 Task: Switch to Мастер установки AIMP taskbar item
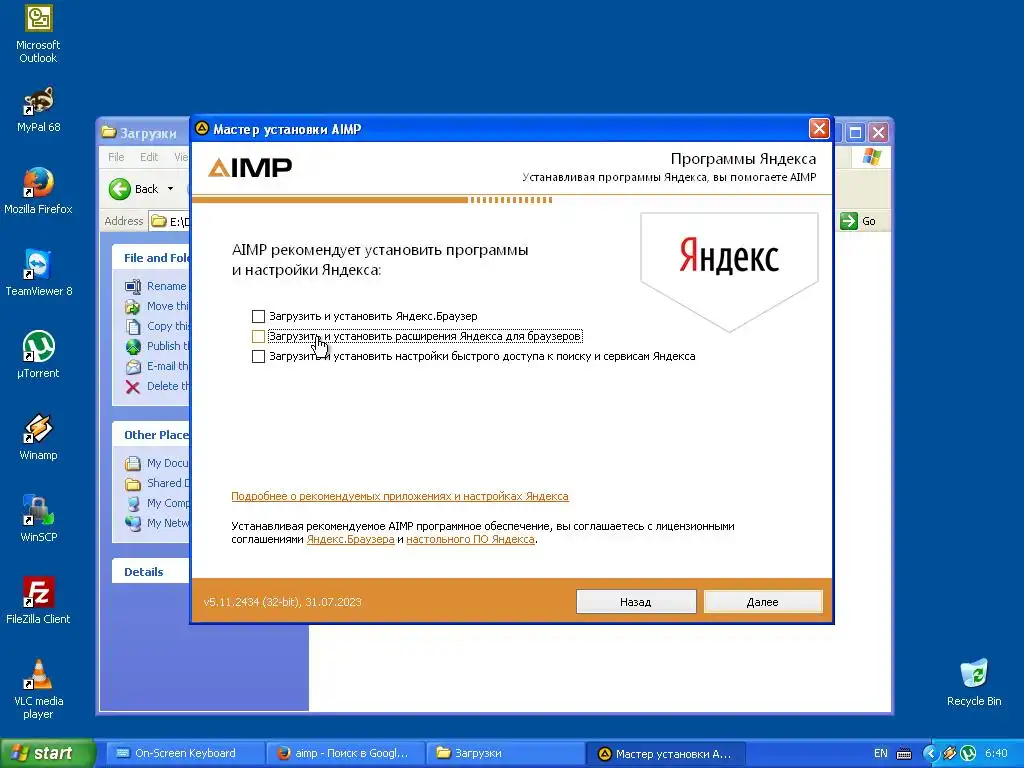tap(664, 753)
